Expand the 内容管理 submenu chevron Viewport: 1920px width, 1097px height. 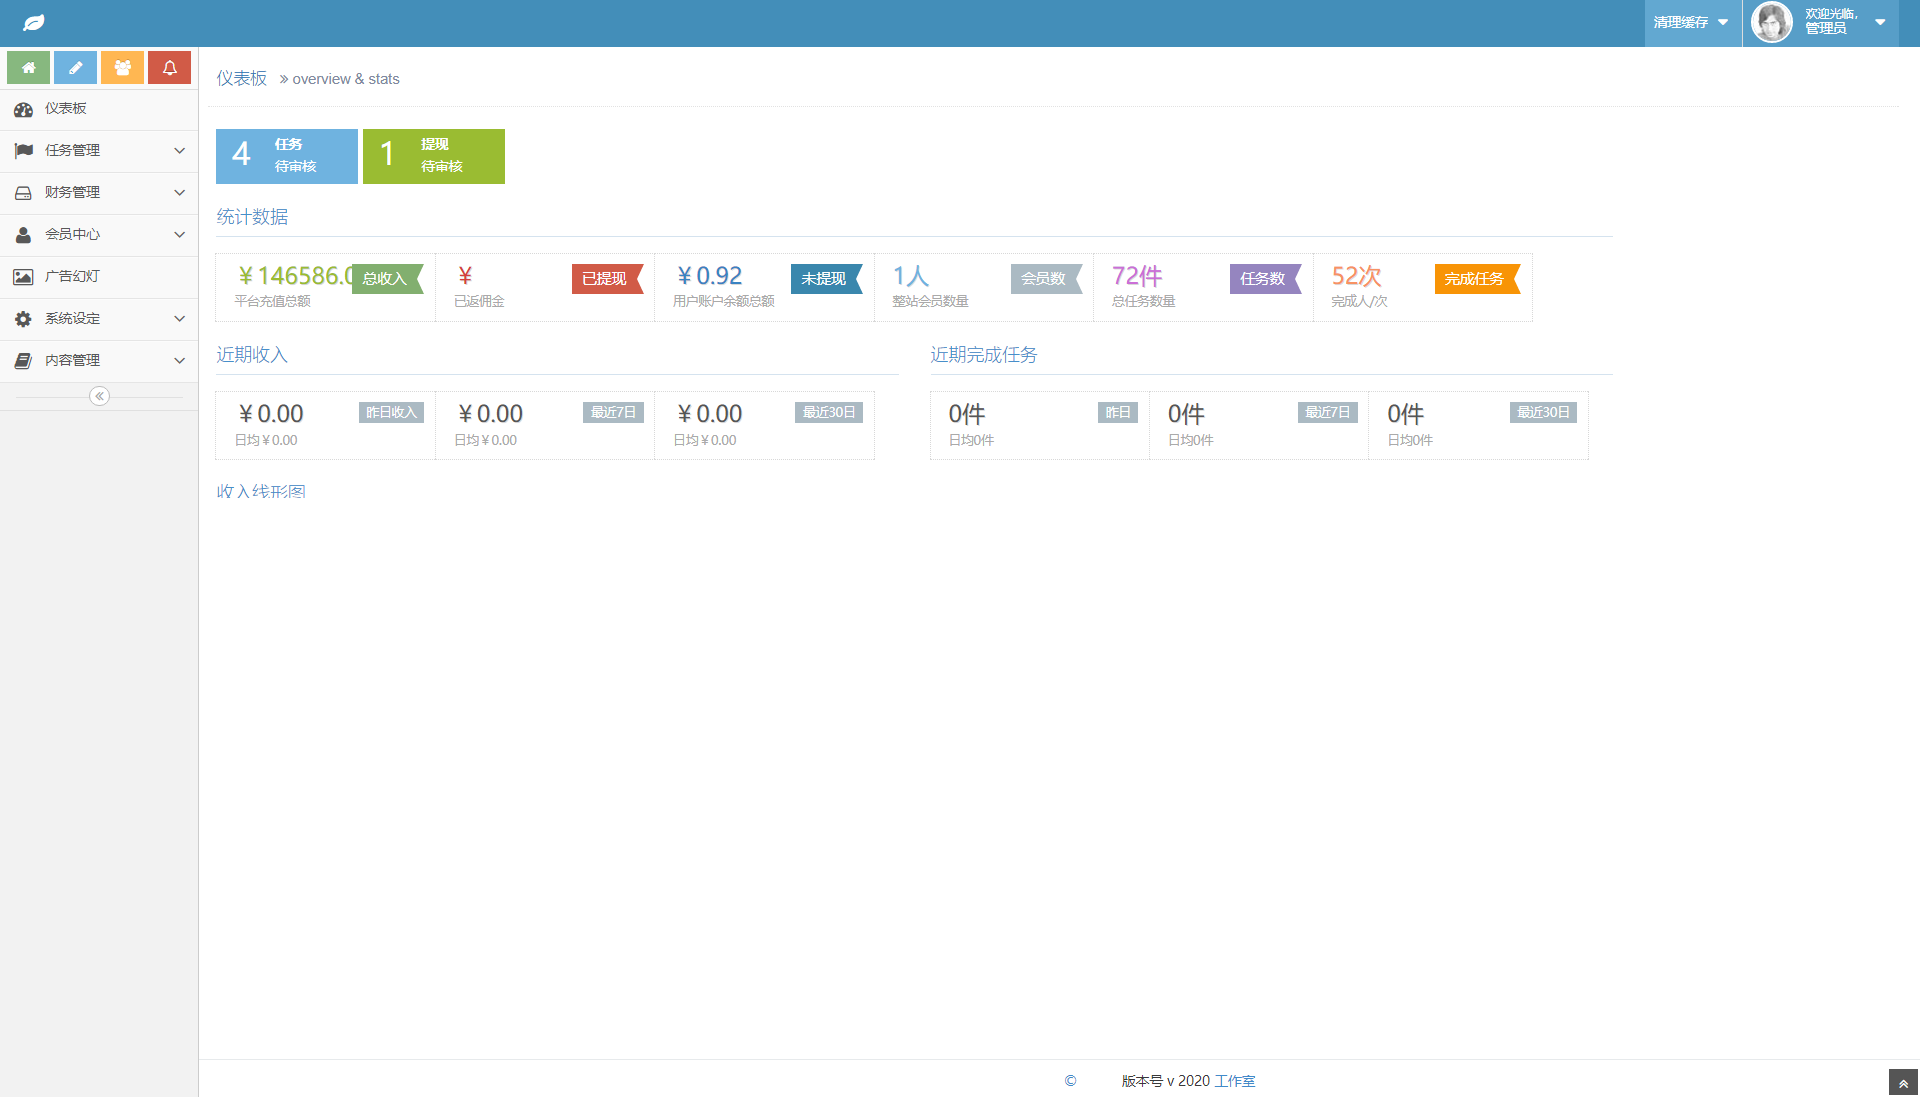[x=180, y=361]
